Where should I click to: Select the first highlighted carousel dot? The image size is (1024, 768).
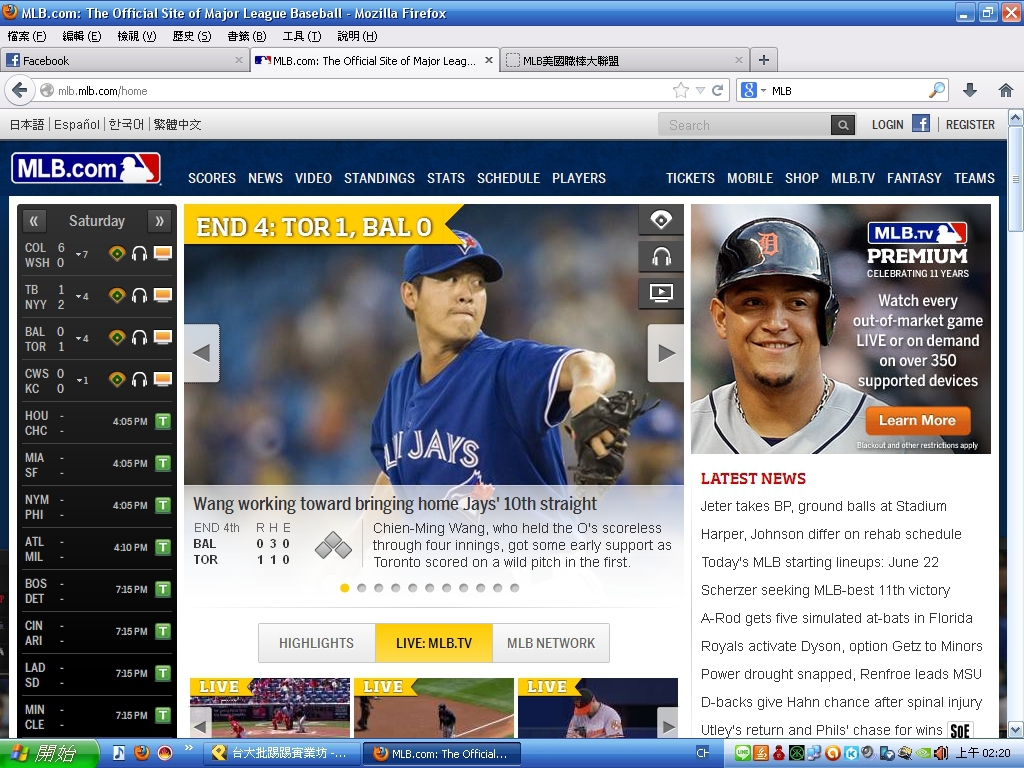345,588
